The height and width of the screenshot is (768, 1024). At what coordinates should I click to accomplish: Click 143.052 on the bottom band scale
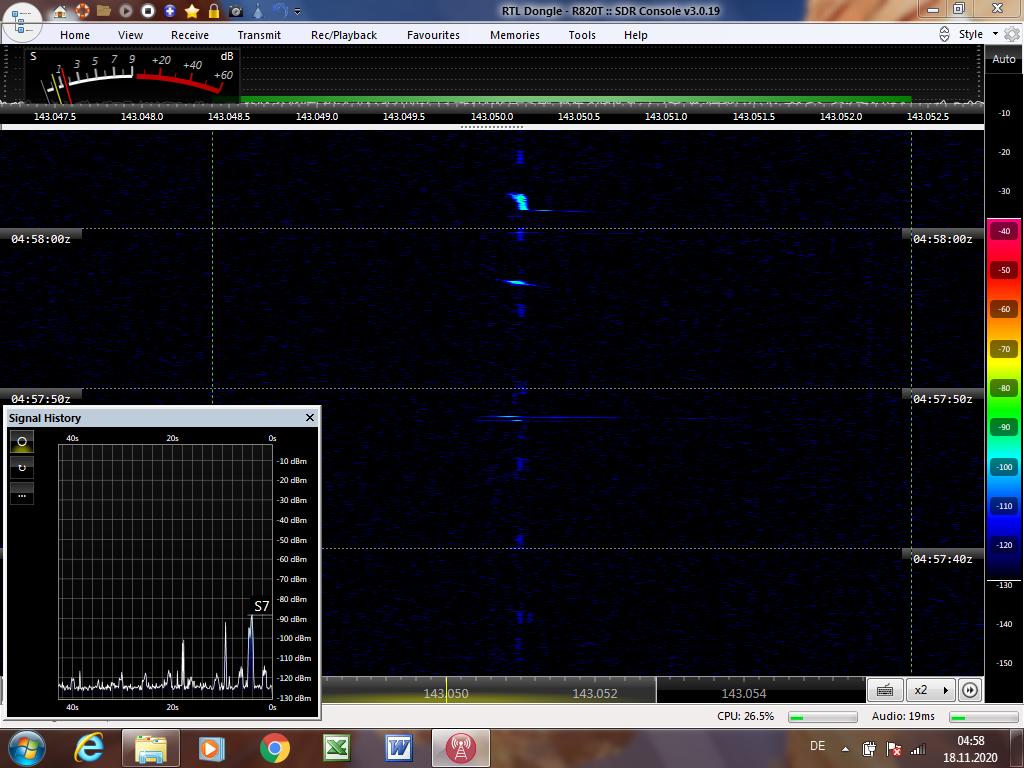tap(594, 694)
